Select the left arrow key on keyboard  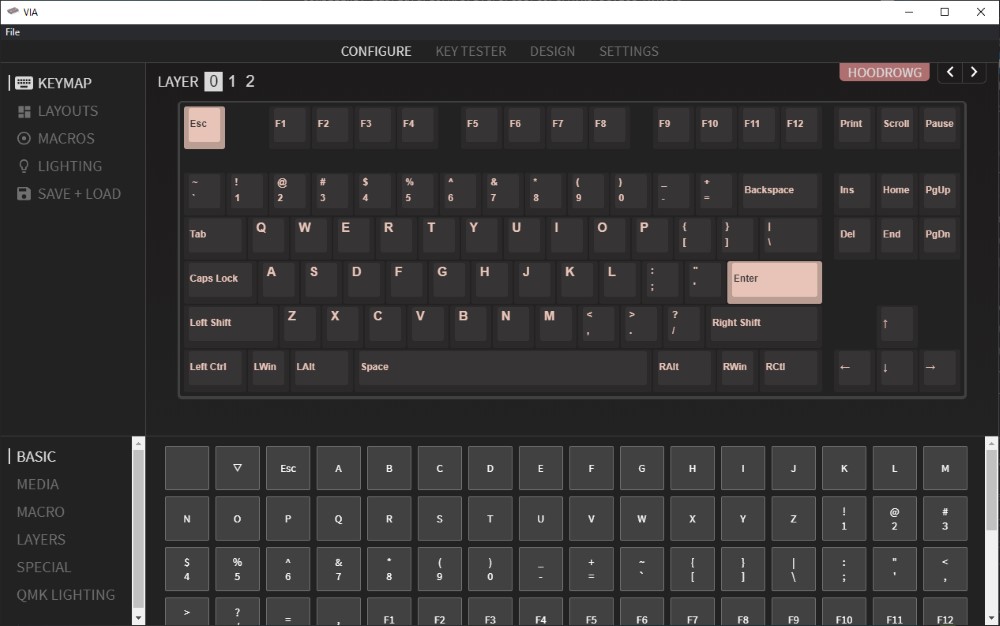point(853,368)
